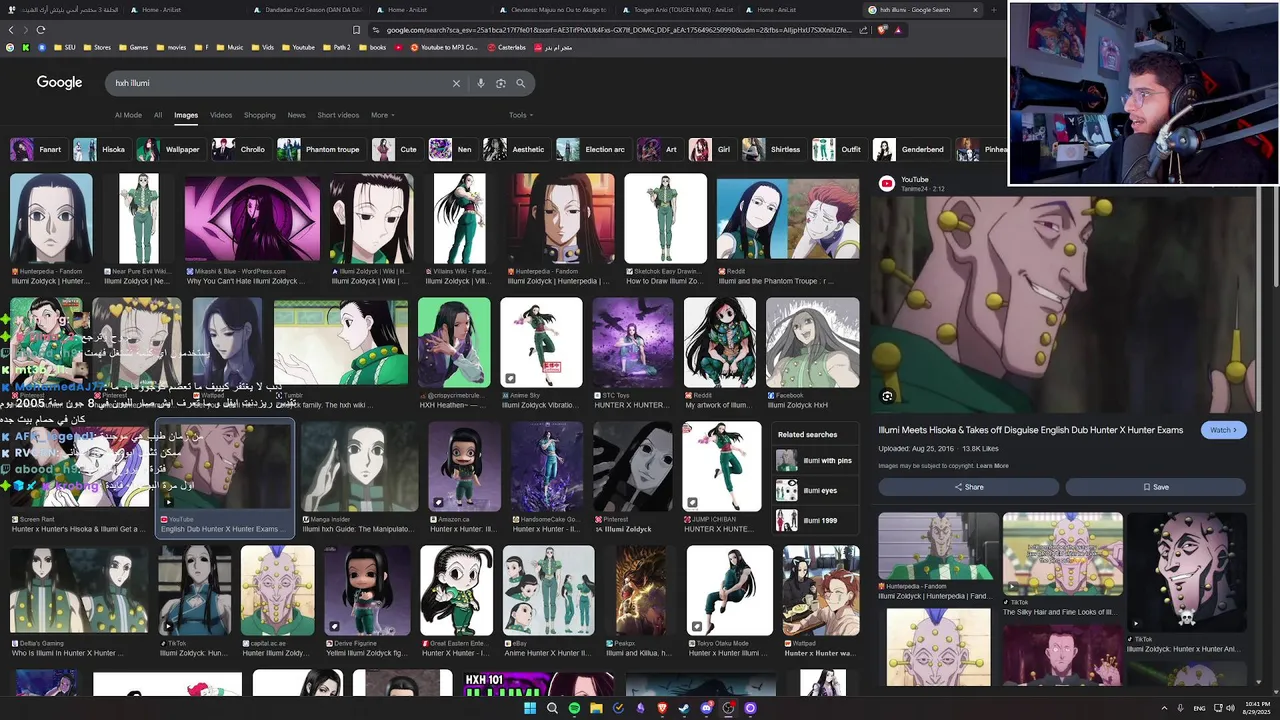Open Discord from the taskbar
The image size is (1280, 720).
click(x=707, y=708)
